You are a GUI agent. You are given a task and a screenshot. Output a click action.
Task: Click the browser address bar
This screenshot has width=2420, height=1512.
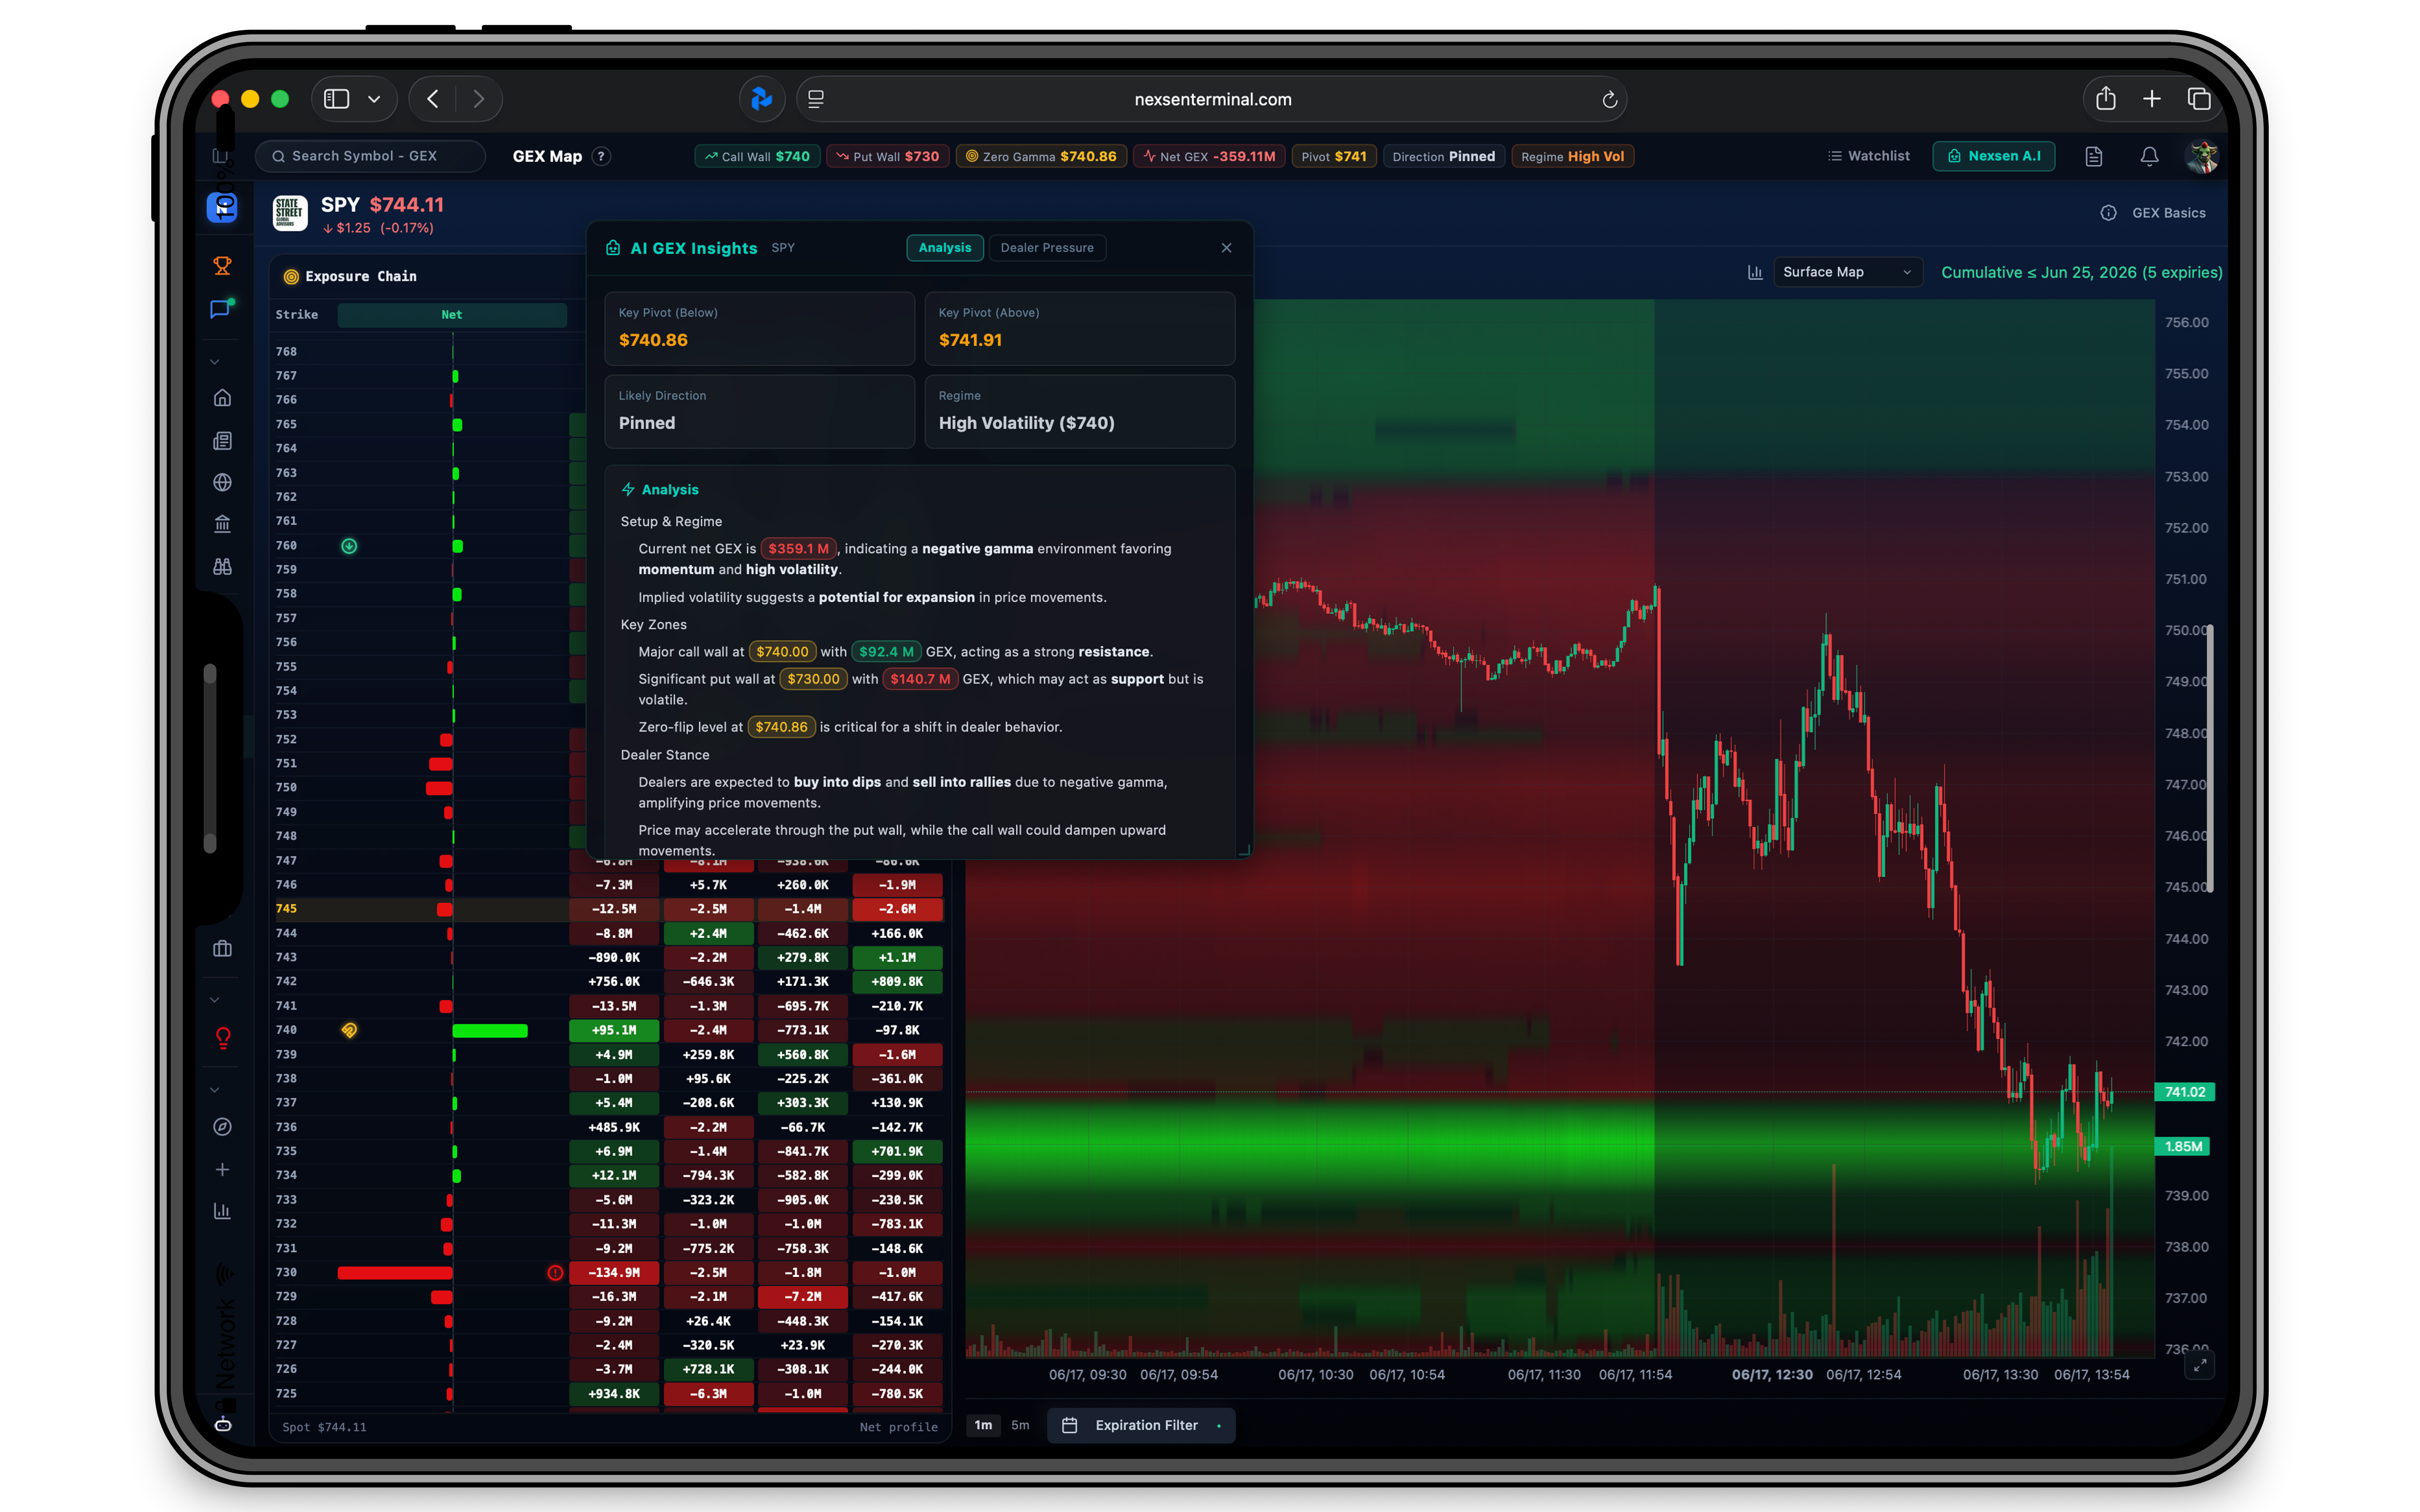[1212, 99]
